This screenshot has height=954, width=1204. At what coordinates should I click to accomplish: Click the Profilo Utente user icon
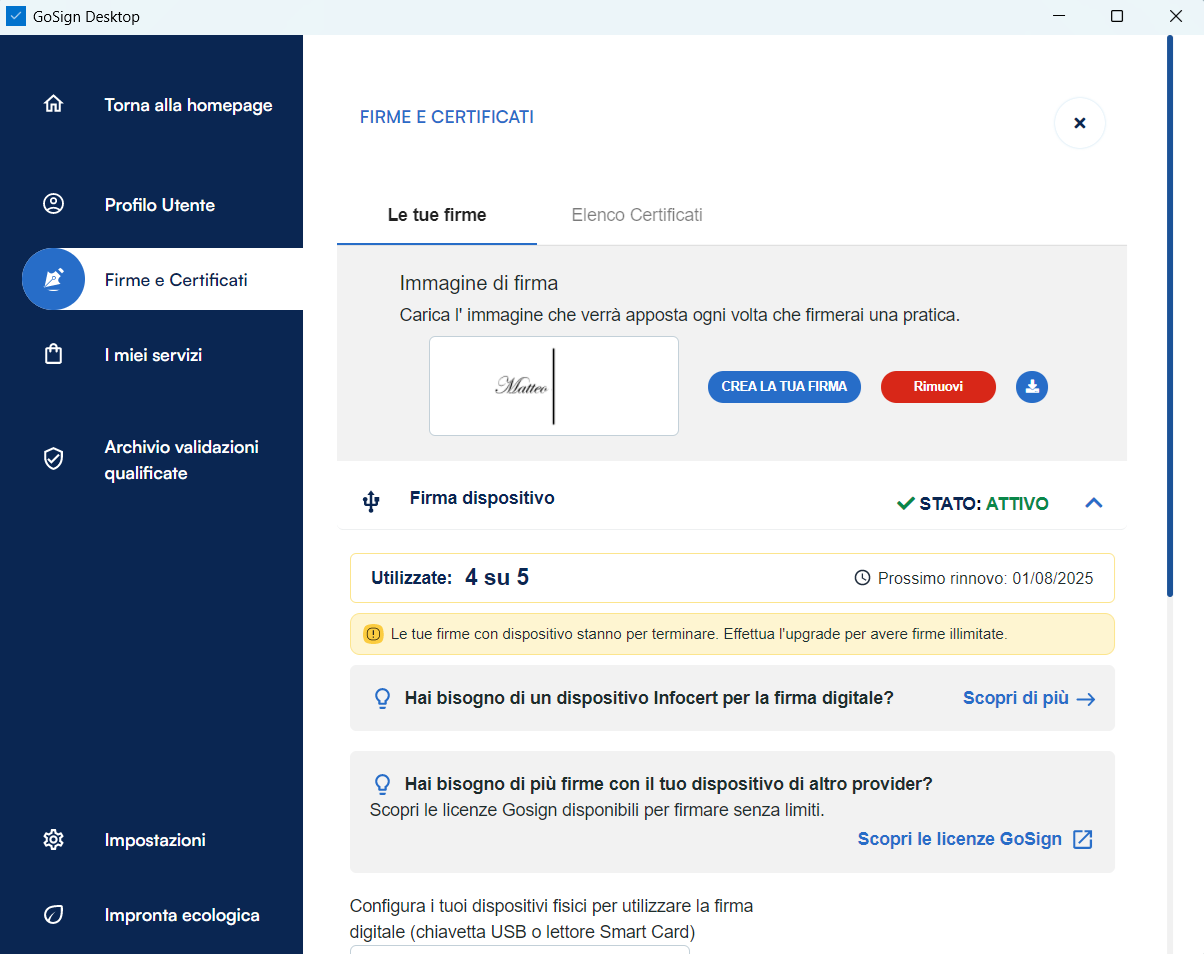(54, 204)
